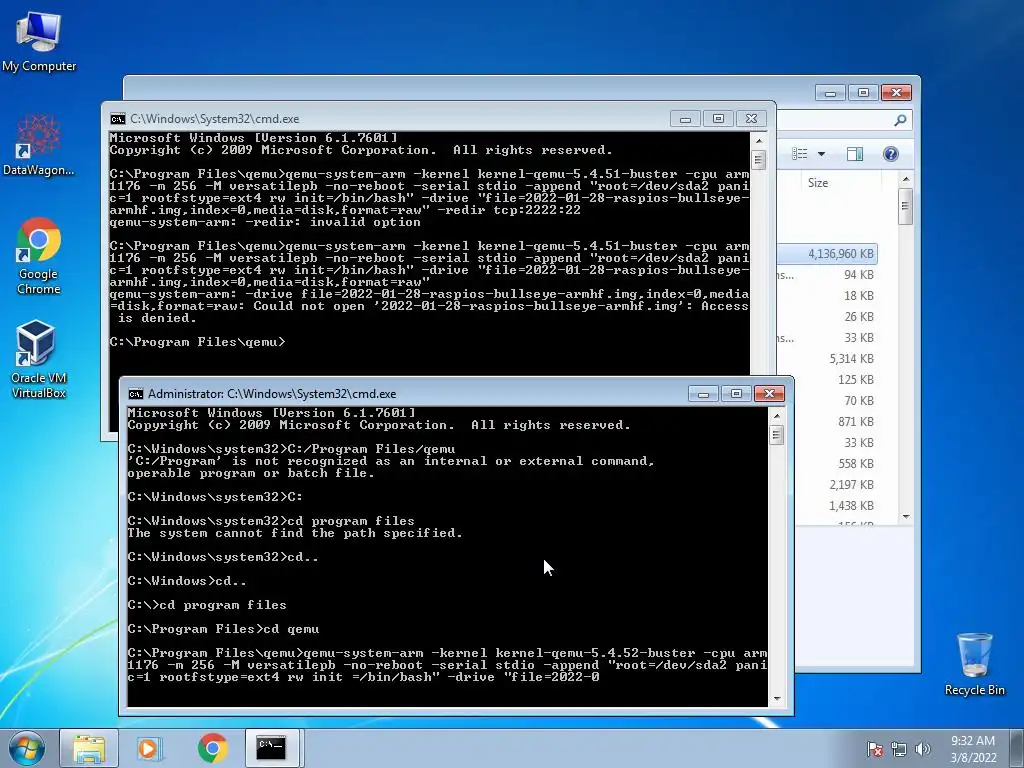1024x768 pixels.
Task: Minimize the back cmd.exe window
Action: tap(685, 119)
